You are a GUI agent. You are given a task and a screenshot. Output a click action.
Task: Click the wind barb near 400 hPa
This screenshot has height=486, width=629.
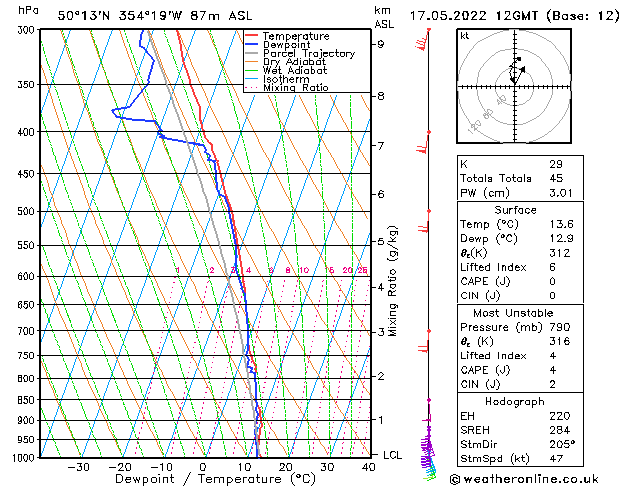click(423, 142)
